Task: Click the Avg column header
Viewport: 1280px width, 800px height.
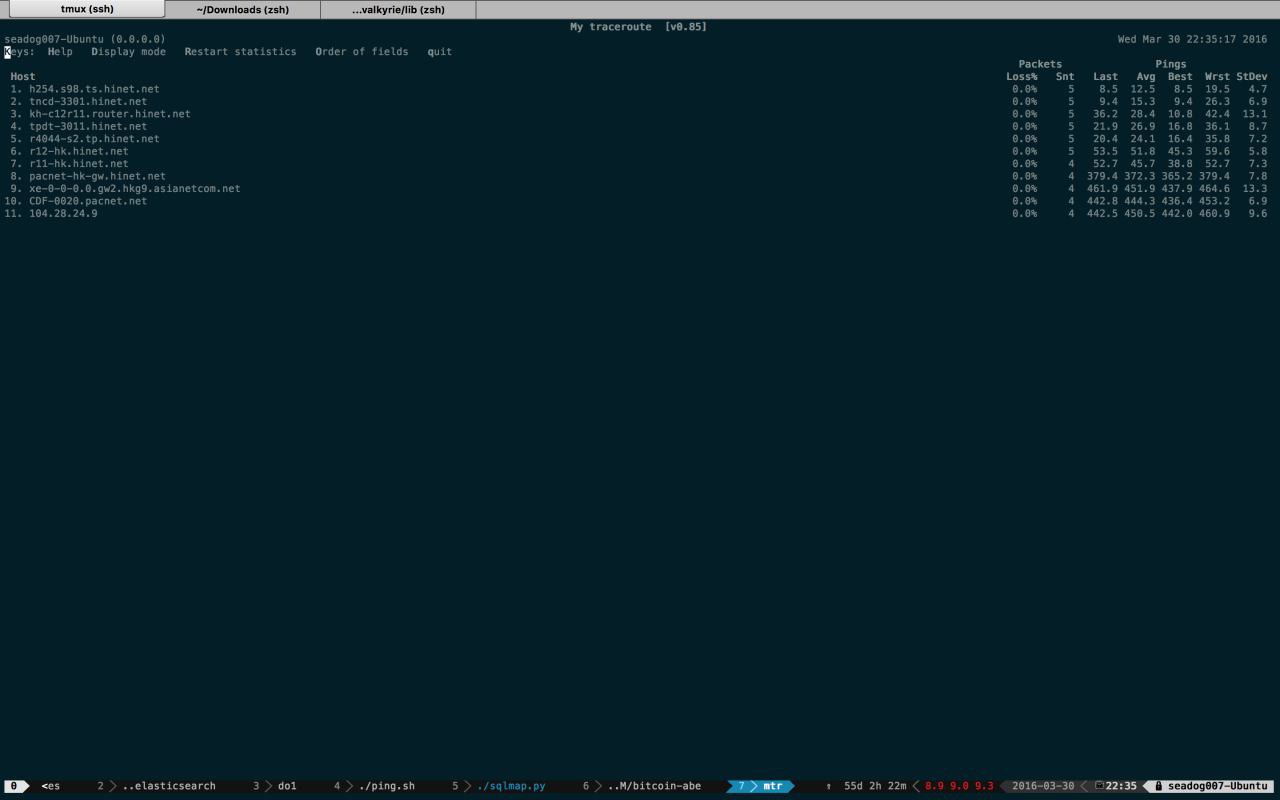Action: click(1146, 76)
